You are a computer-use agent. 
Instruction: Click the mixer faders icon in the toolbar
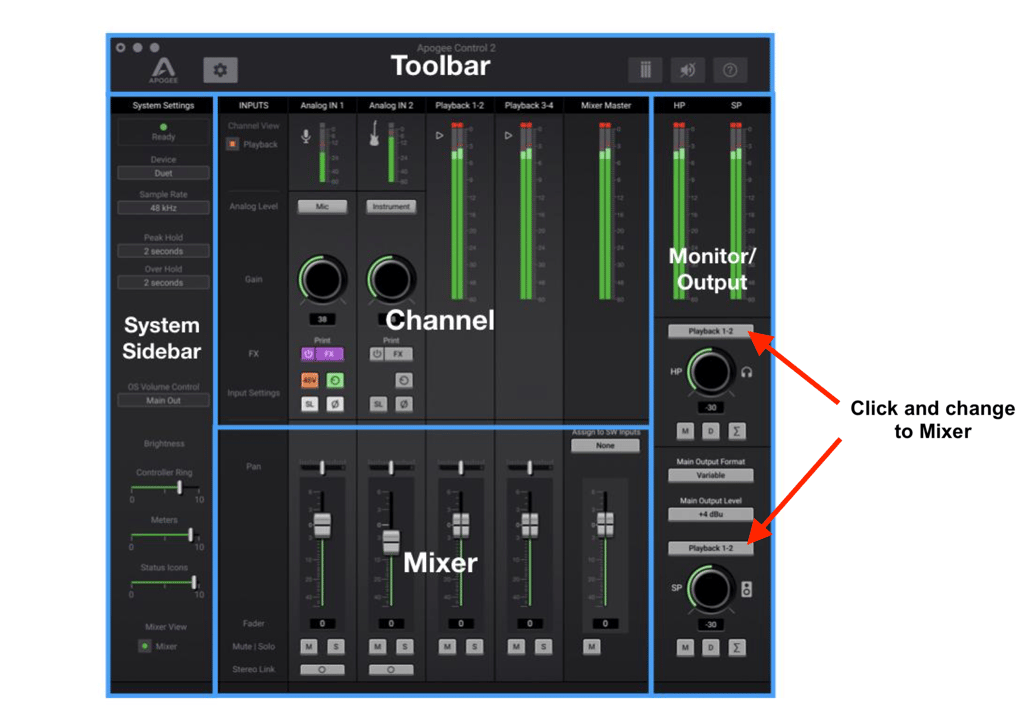(645, 70)
